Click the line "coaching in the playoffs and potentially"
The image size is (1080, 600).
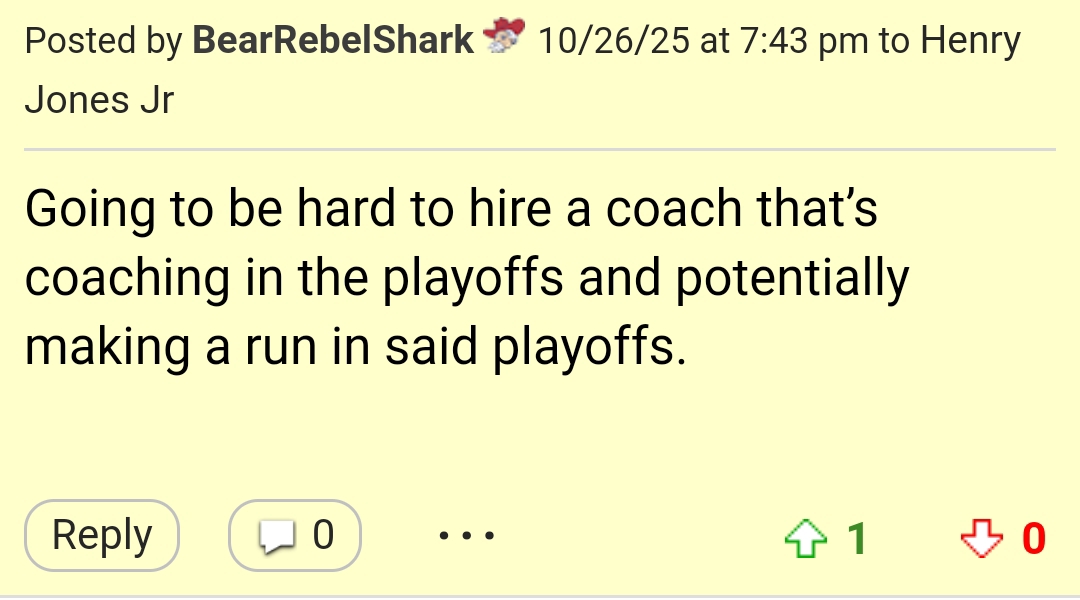click(x=466, y=278)
